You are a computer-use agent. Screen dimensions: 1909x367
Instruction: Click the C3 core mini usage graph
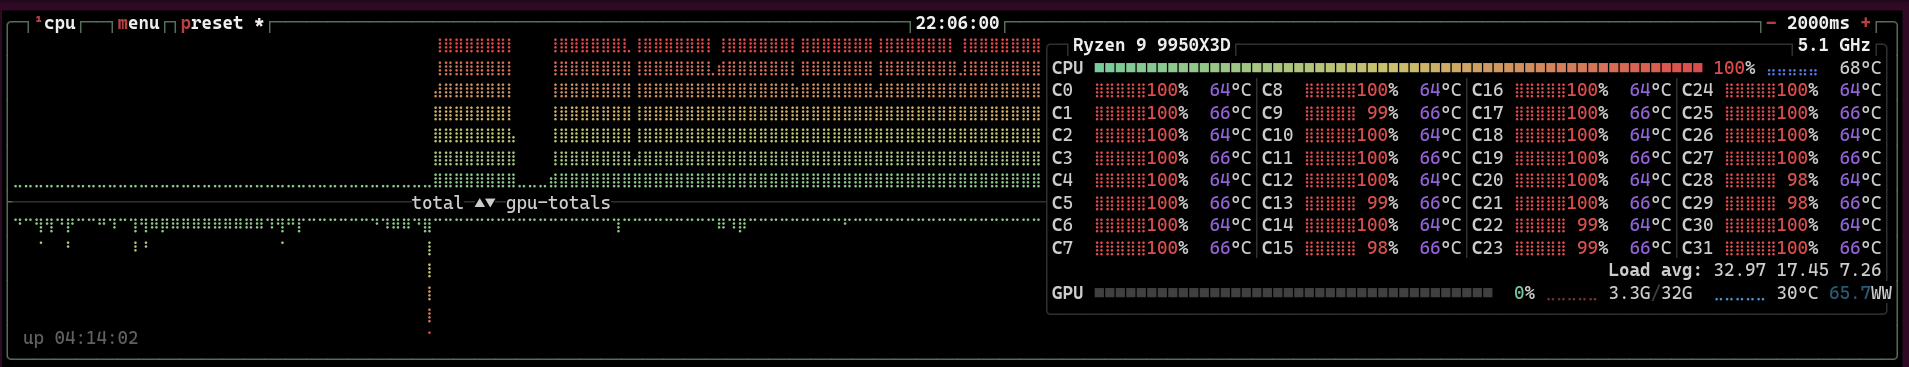coord(1120,158)
